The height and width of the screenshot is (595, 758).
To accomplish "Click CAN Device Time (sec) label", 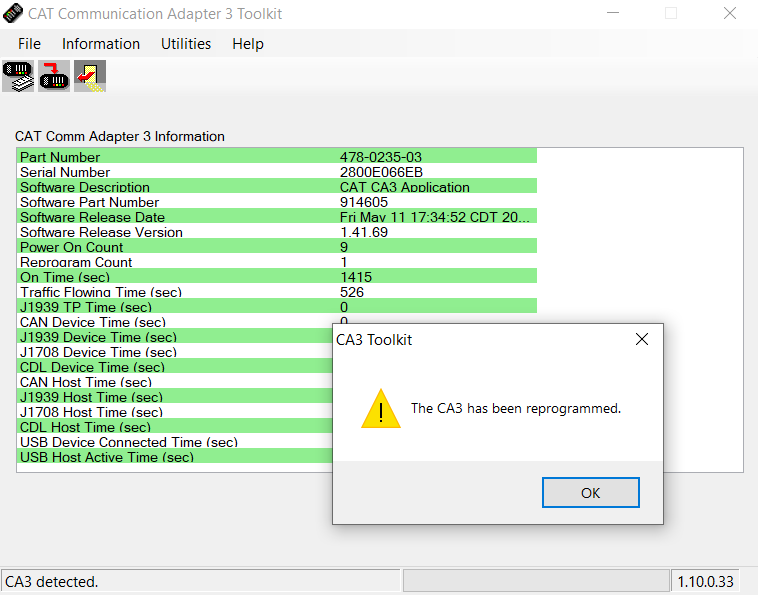I will (x=93, y=322).
